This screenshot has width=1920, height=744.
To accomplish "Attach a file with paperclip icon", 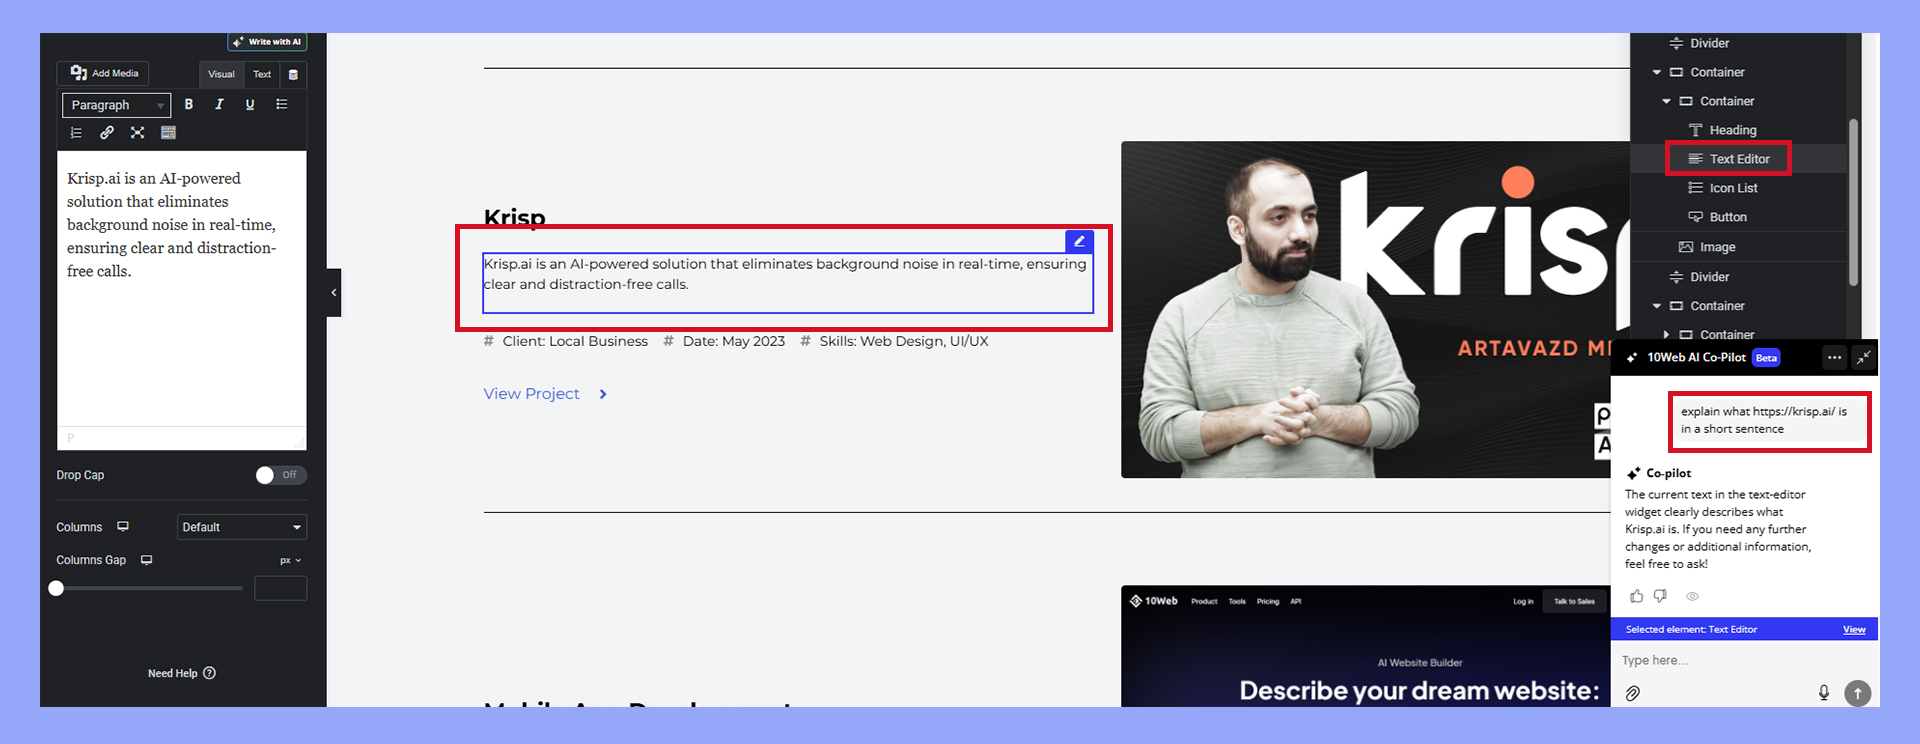I will (x=1632, y=693).
